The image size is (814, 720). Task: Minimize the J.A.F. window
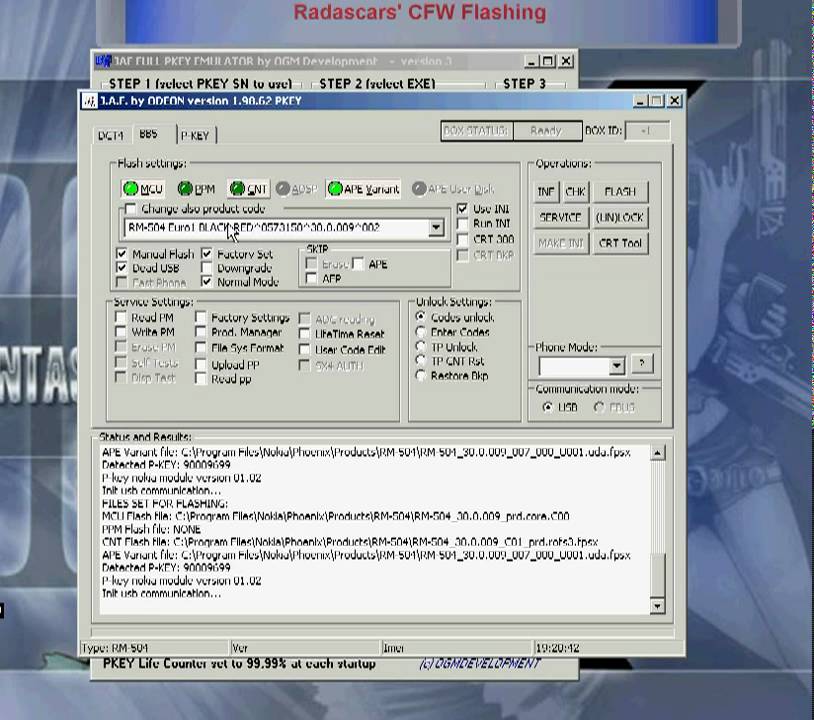click(640, 101)
